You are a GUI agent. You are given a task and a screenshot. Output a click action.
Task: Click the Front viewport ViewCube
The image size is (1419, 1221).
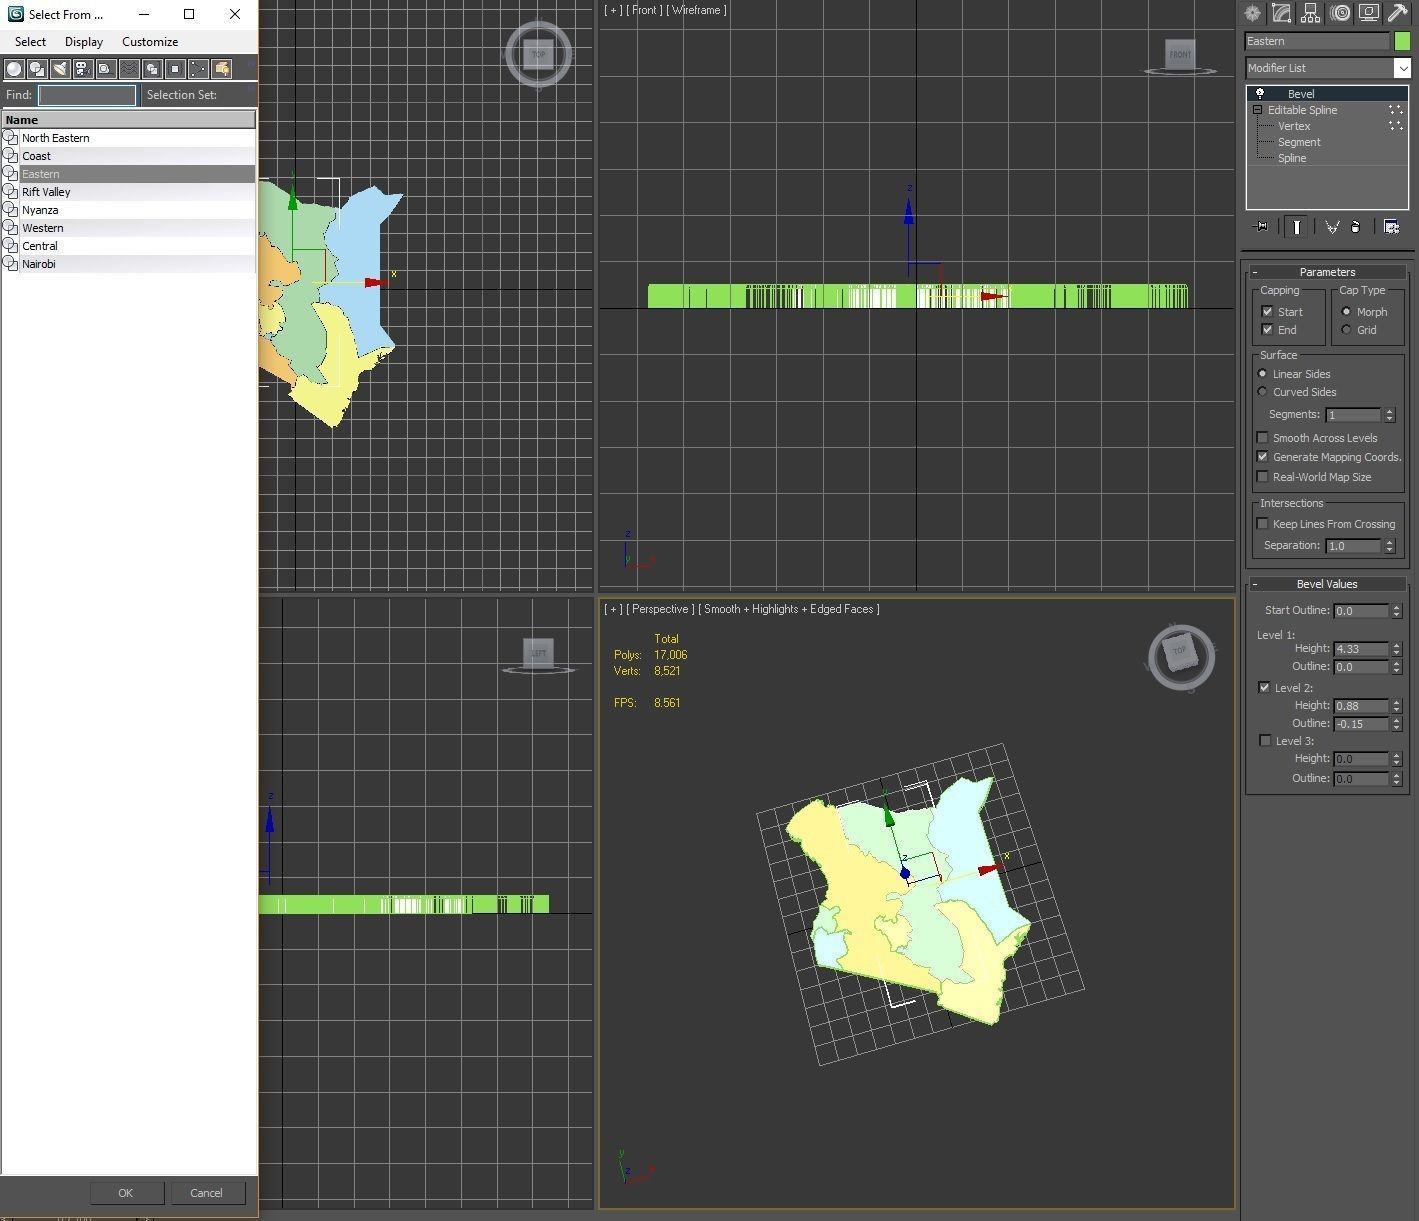1181,56
